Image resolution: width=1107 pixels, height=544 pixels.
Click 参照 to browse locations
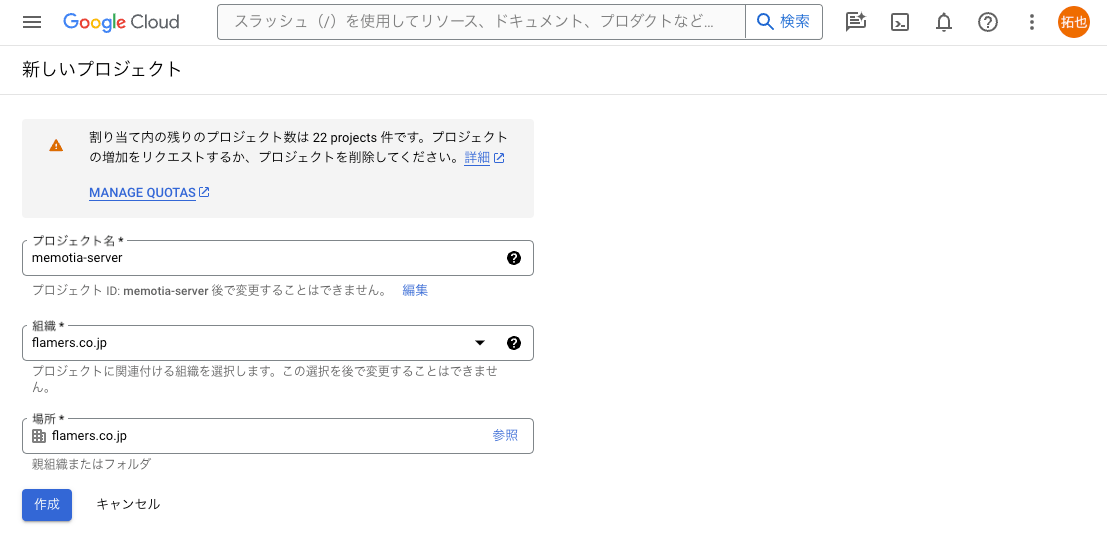[505, 436]
